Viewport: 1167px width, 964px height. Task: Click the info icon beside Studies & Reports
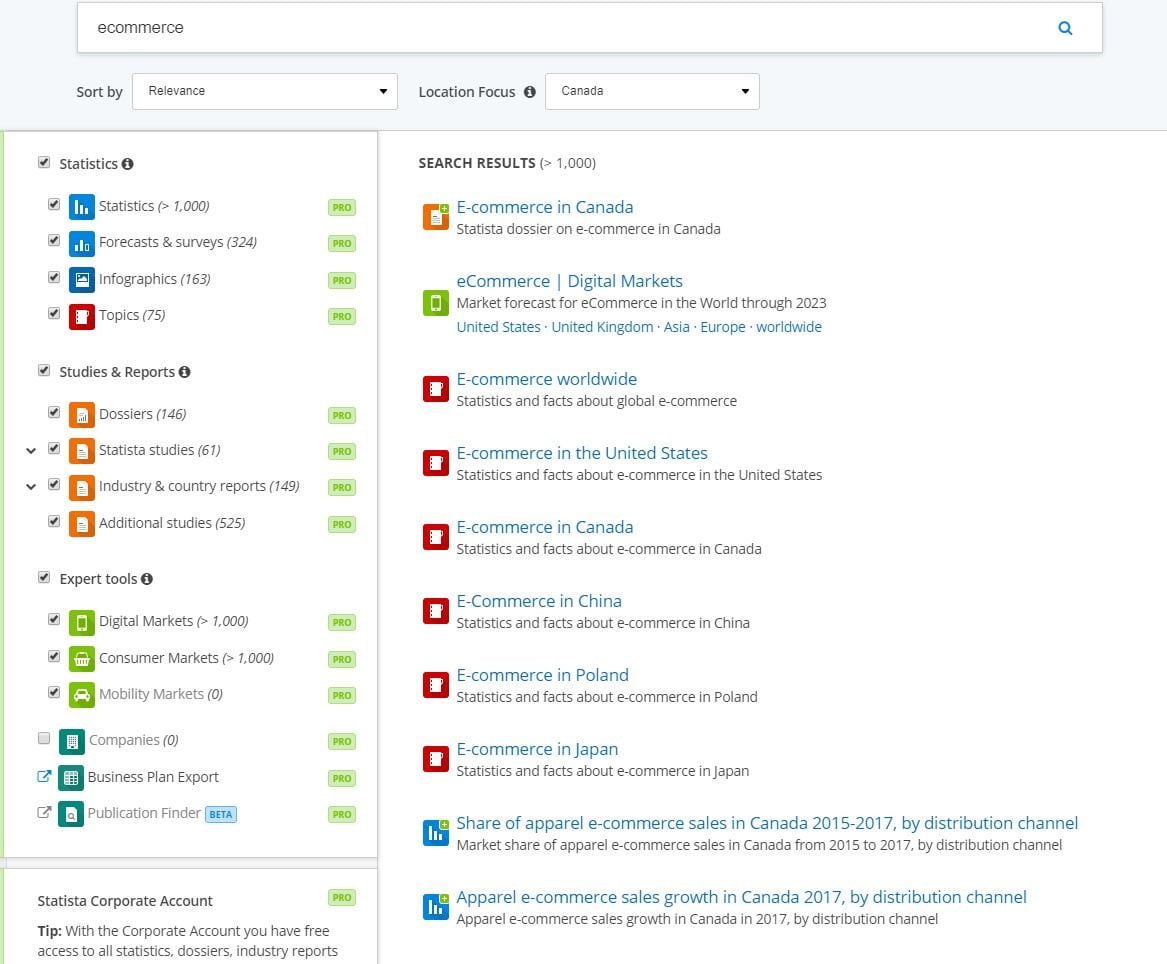(x=185, y=371)
